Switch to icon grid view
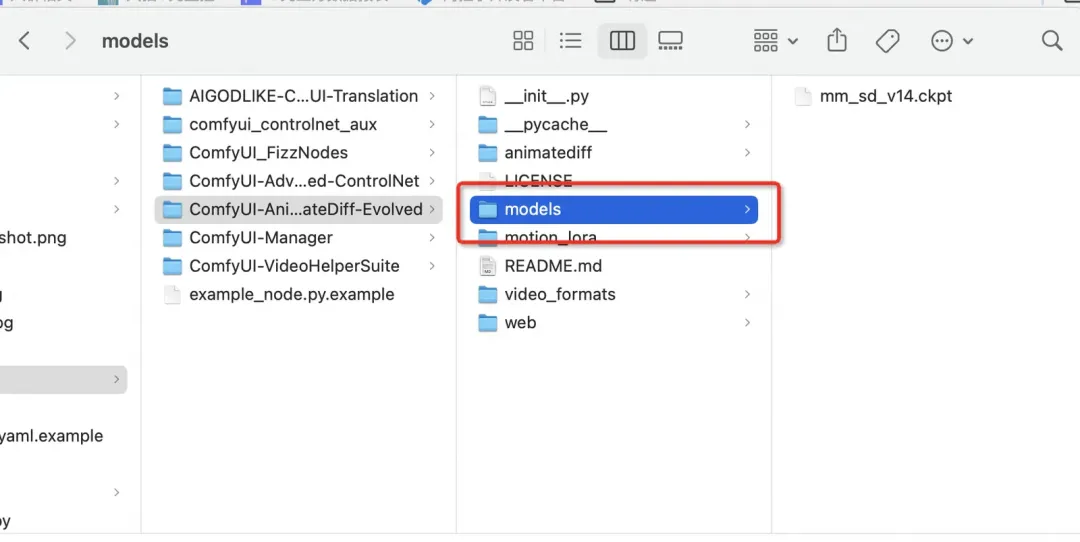 [x=523, y=41]
